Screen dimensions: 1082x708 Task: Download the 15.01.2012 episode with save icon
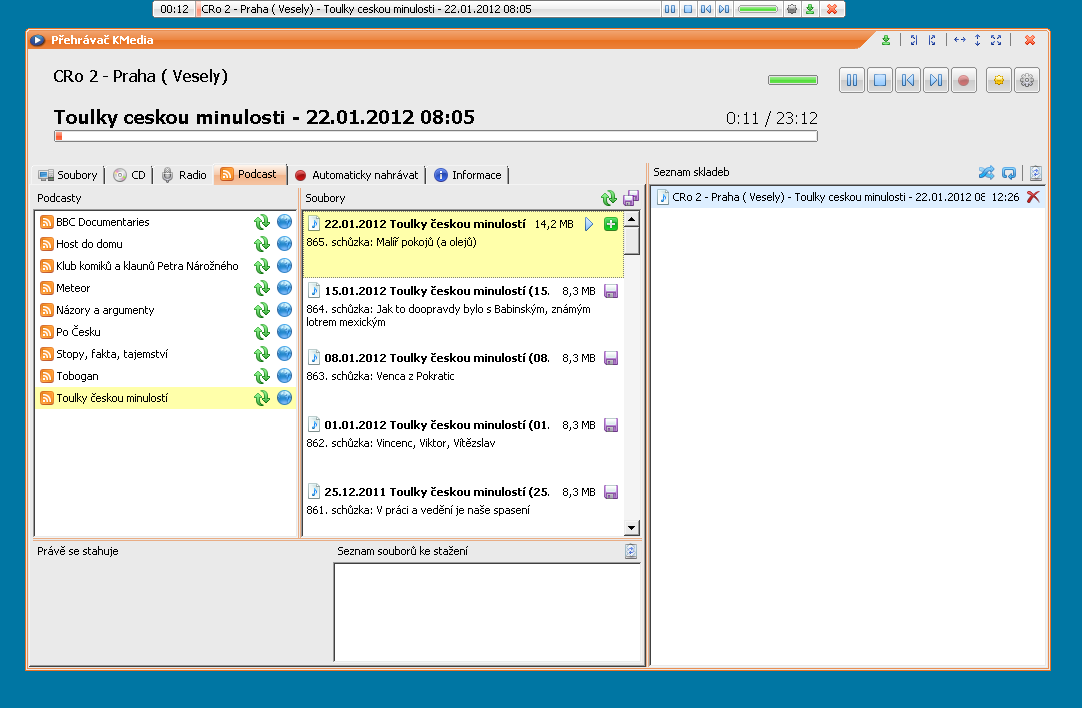611,291
